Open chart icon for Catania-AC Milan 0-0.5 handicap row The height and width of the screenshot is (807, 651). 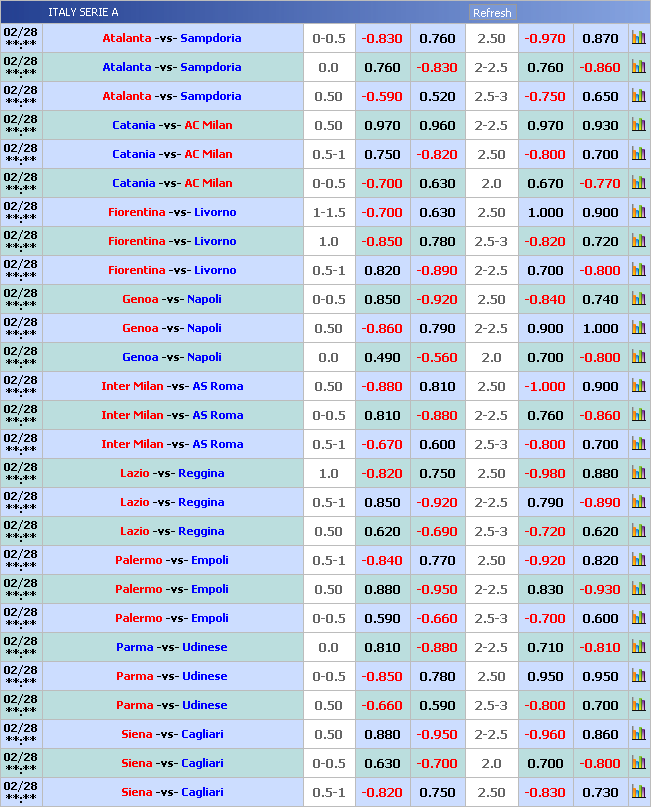point(639,183)
